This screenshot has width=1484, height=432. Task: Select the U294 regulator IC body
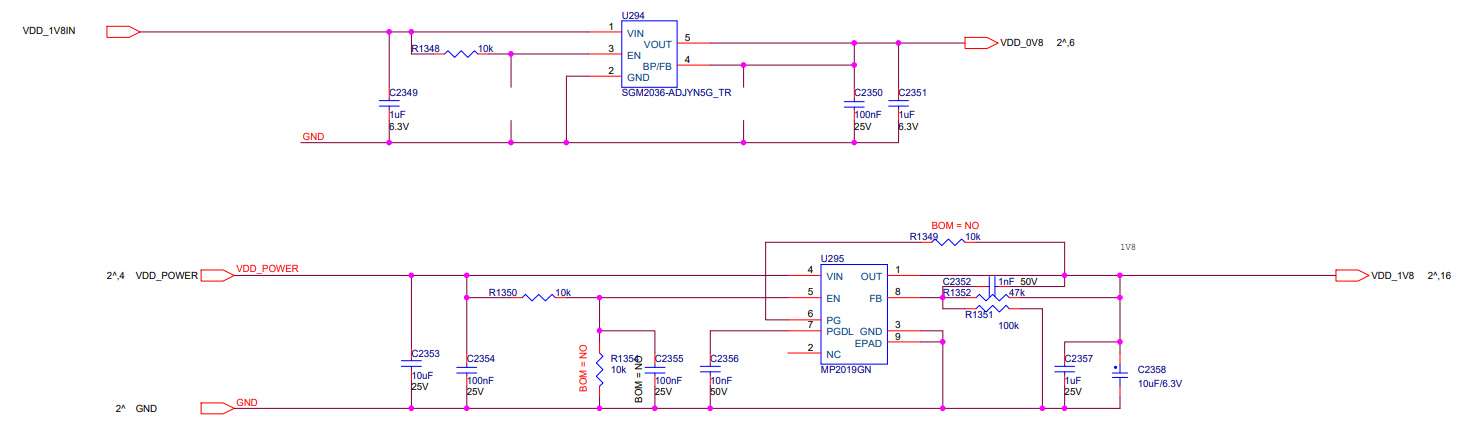(648, 54)
